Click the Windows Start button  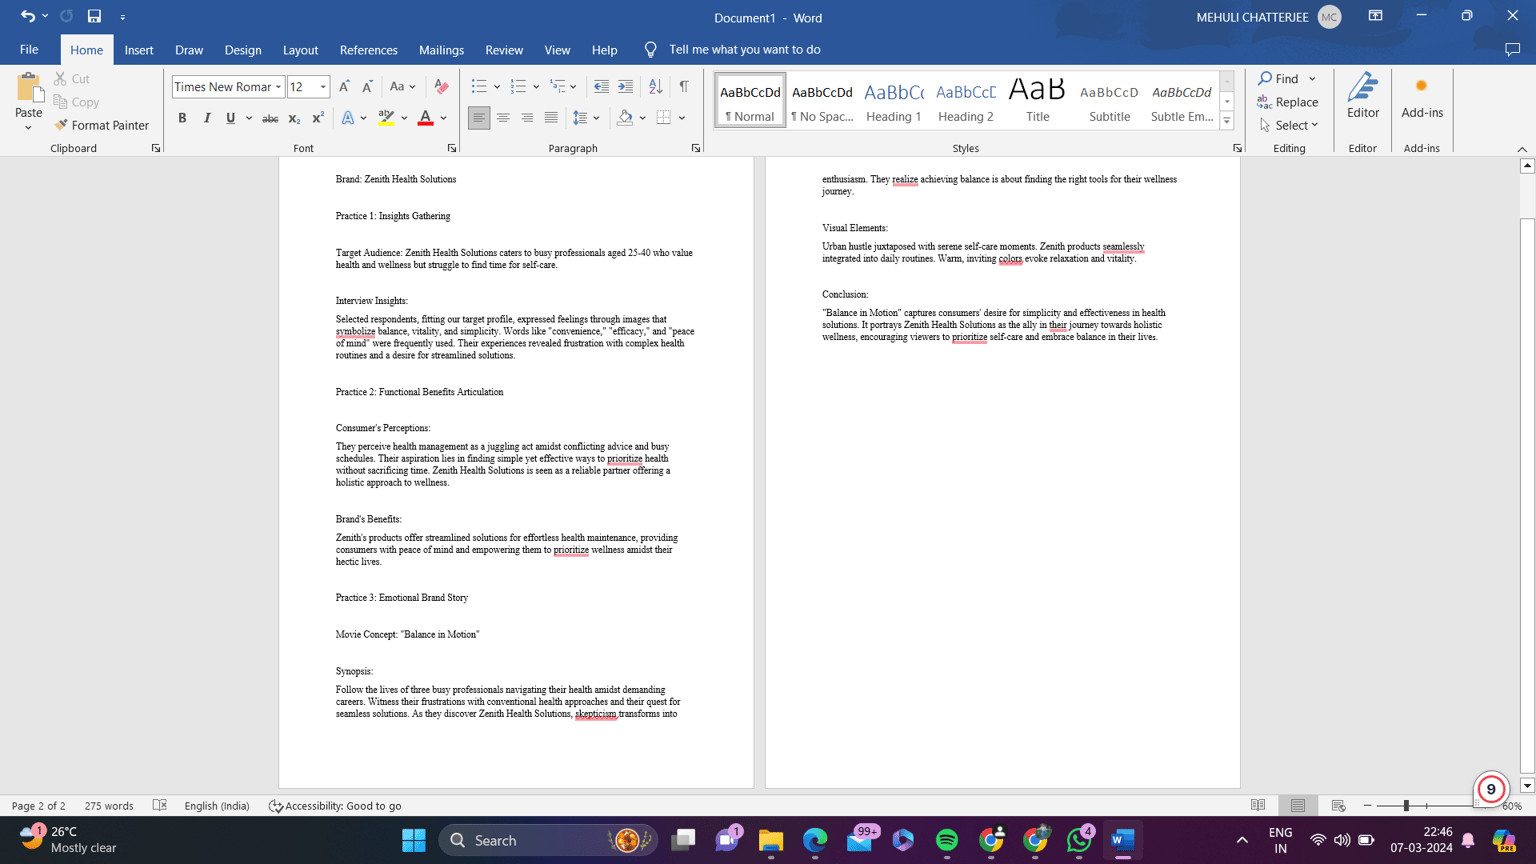coord(414,840)
